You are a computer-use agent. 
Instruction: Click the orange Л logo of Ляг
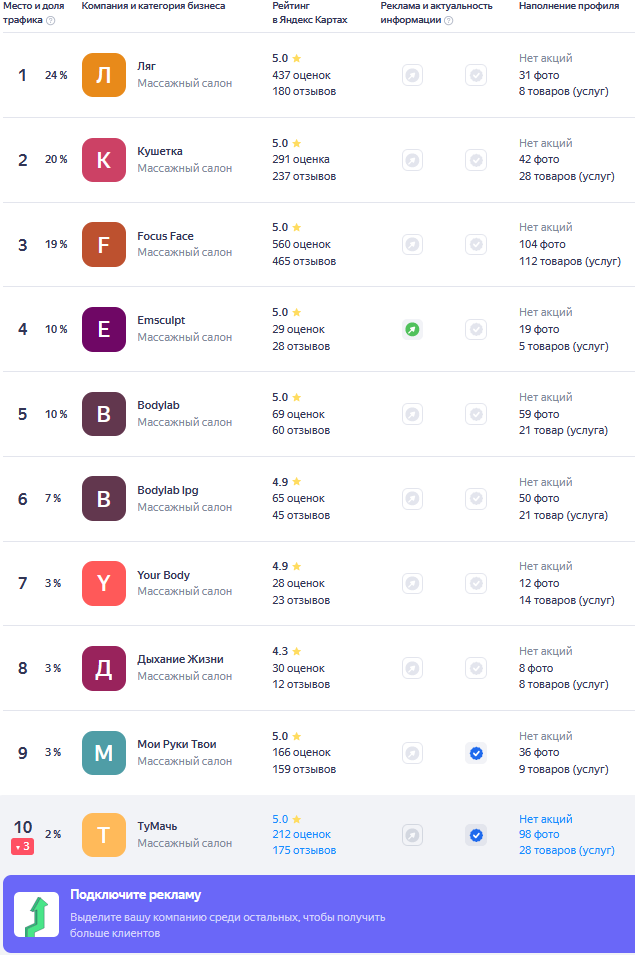(x=103, y=76)
